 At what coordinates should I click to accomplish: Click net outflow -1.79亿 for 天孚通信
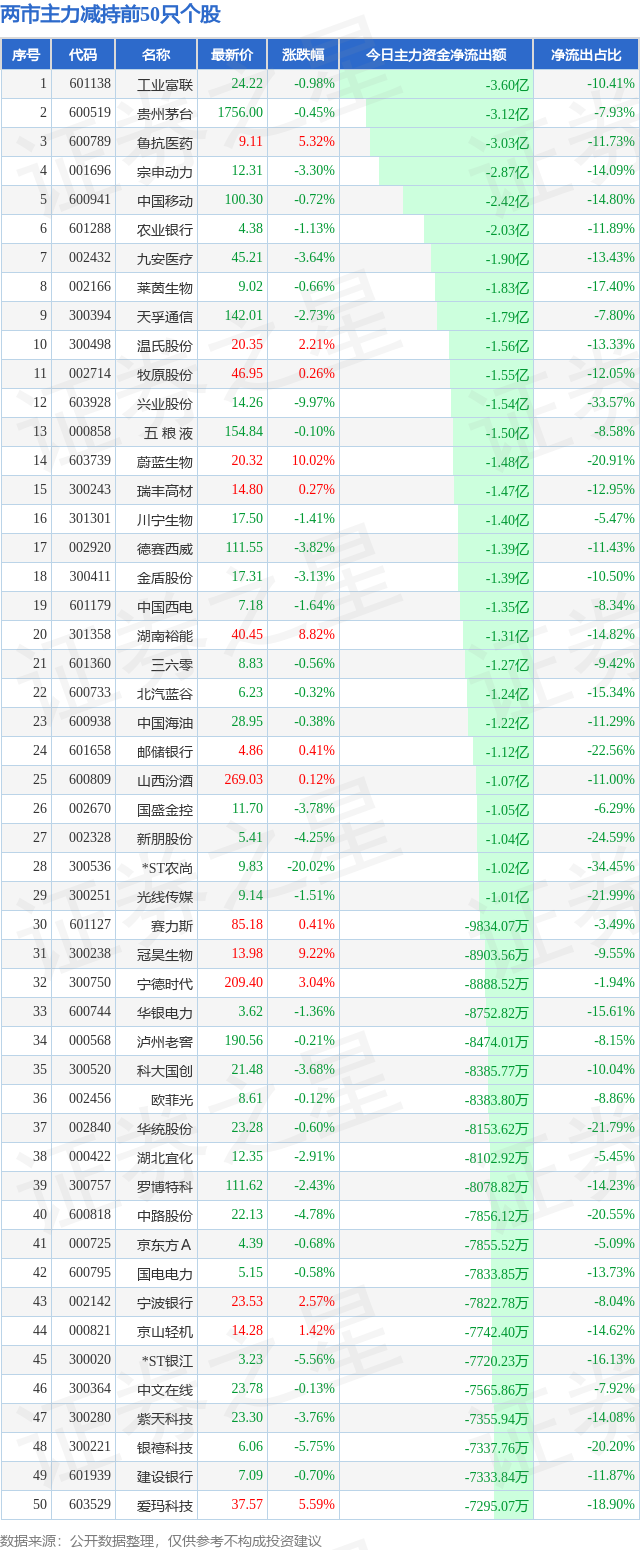(x=507, y=317)
